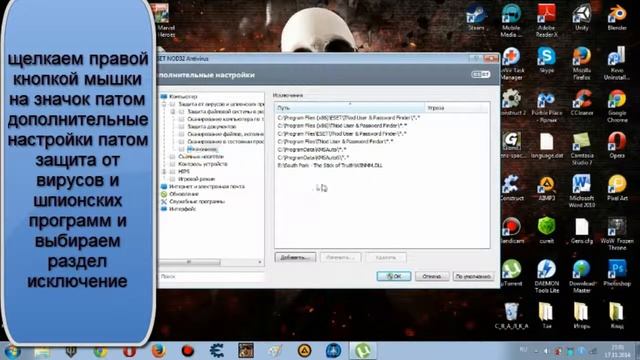Click the volume icon in system tray
The width and height of the screenshot is (640, 360).
point(546,351)
